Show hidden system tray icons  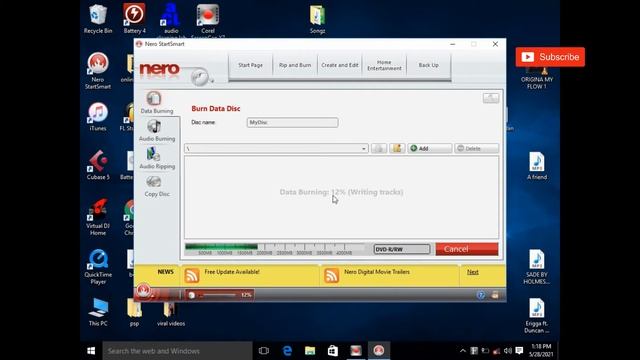(462, 351)
